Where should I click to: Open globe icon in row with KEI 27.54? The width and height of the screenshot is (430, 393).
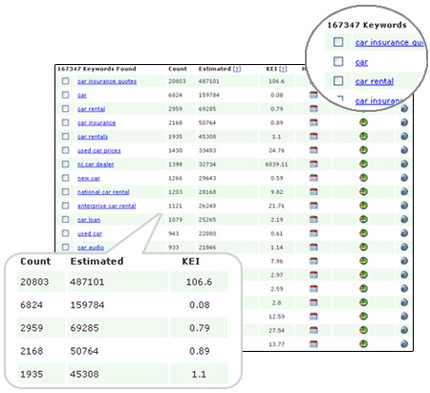[404, 330]
